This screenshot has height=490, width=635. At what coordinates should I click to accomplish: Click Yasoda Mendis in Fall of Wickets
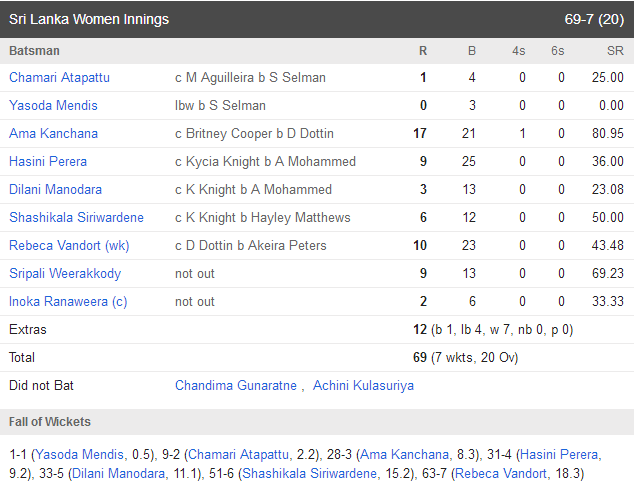[x=79, y=454]
